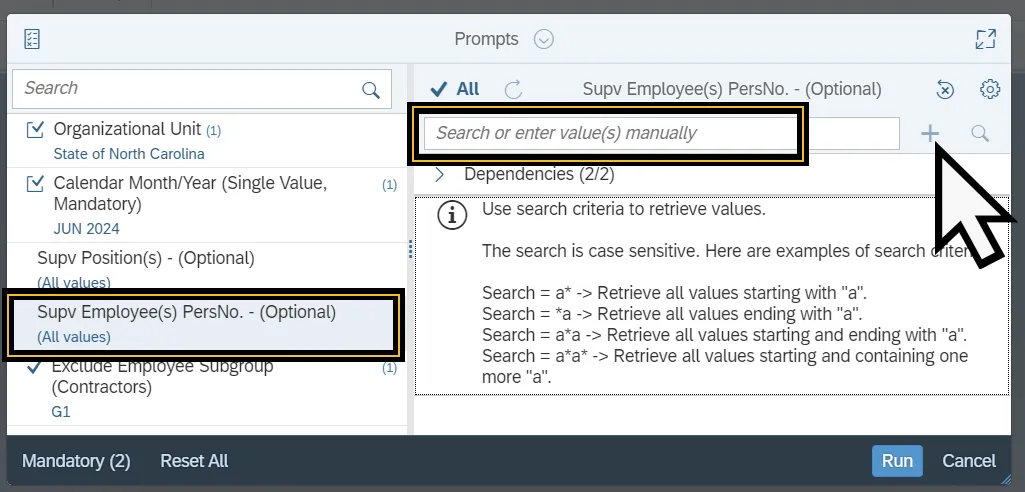
Task: Open the Prompts variant dropdown chevron
Action: click(544, 40)
